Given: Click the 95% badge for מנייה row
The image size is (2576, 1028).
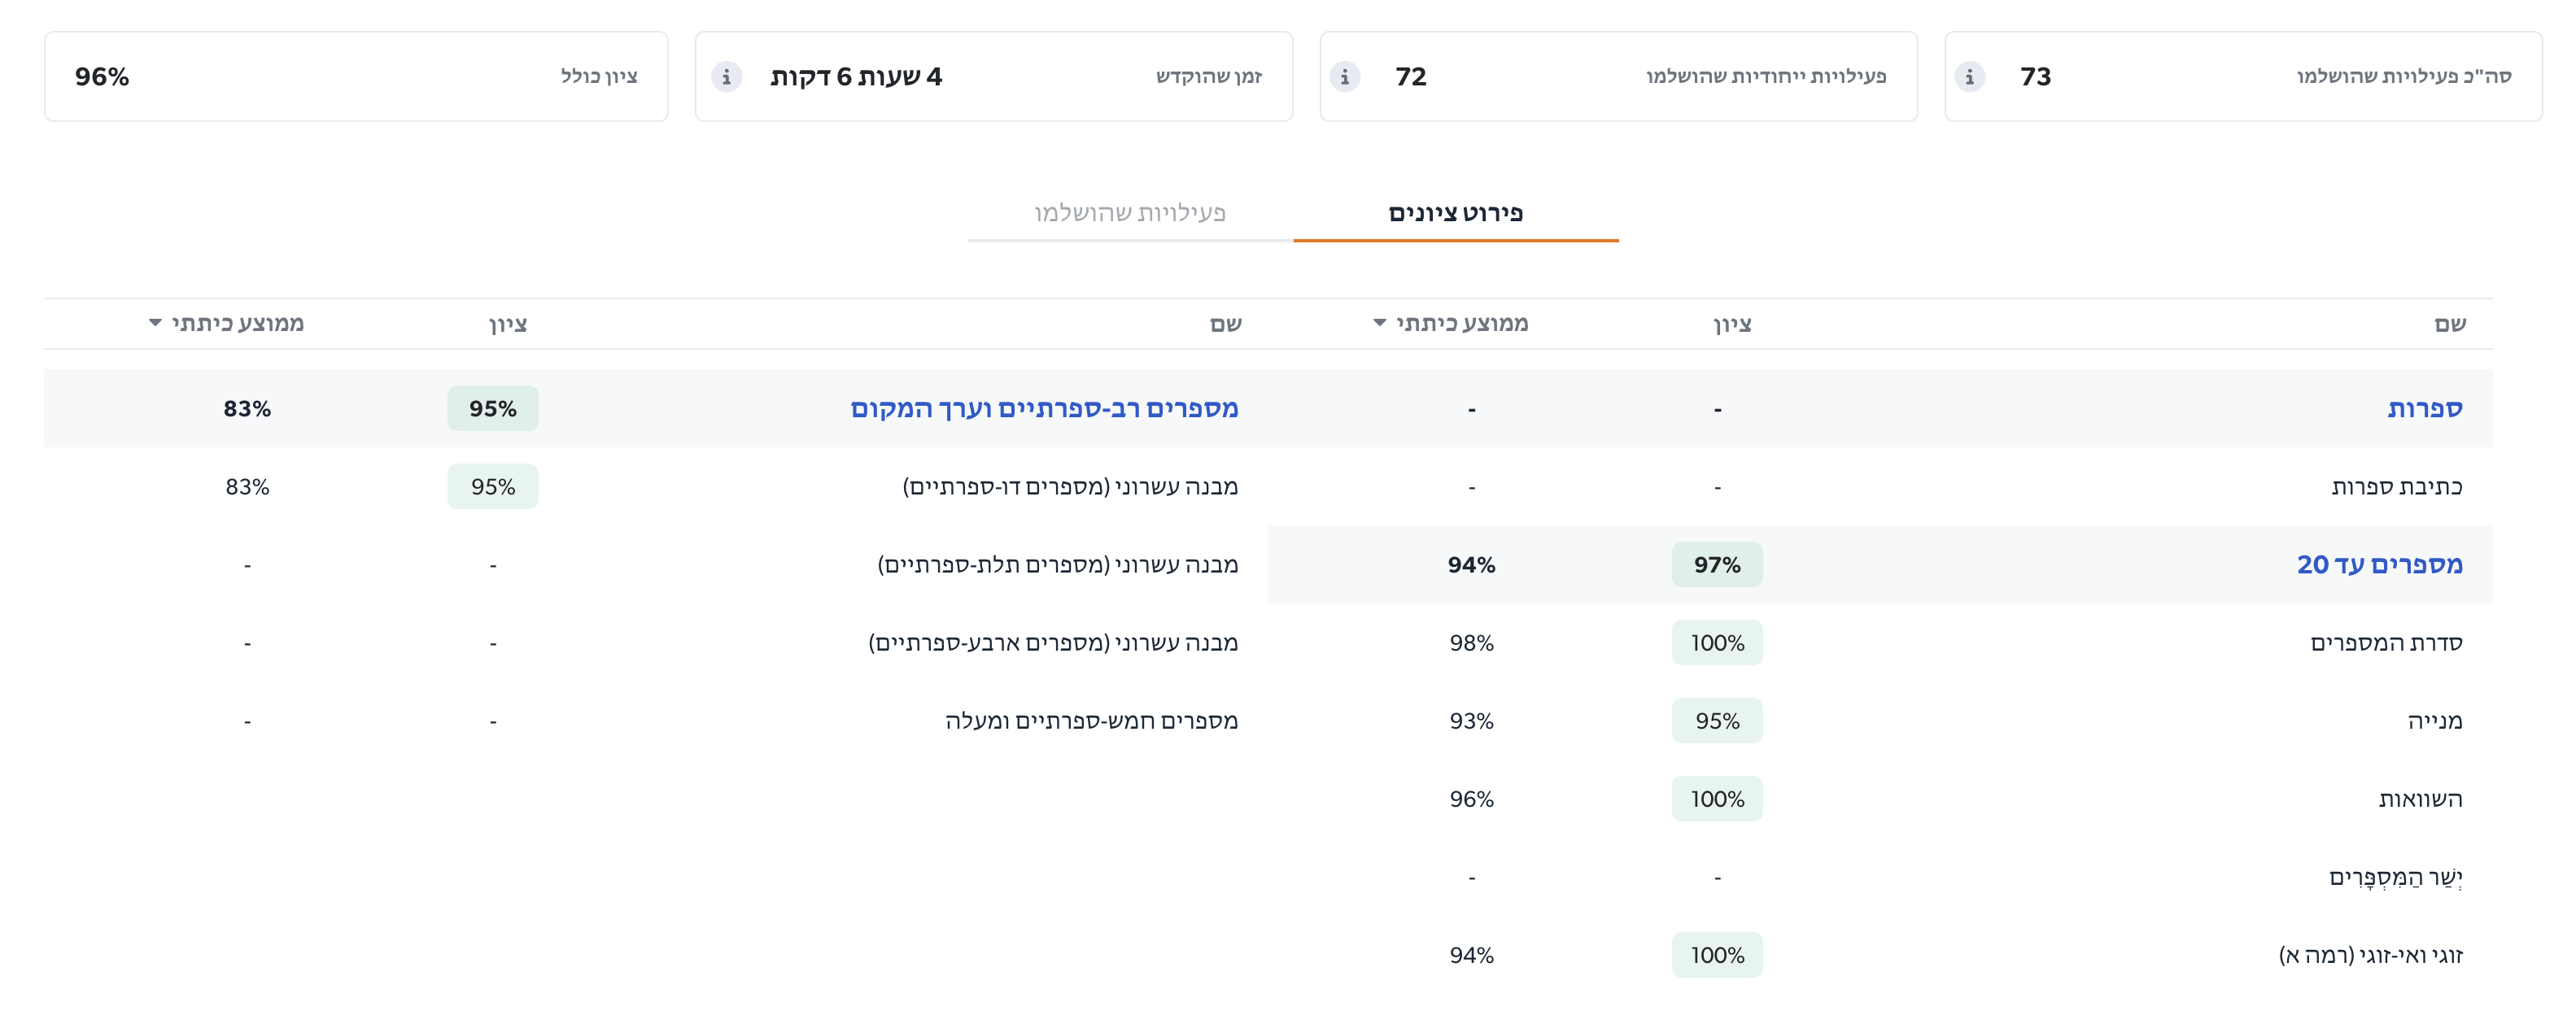Looking at the screenshot, I should pyautogui.click(x=1716, y=721).
